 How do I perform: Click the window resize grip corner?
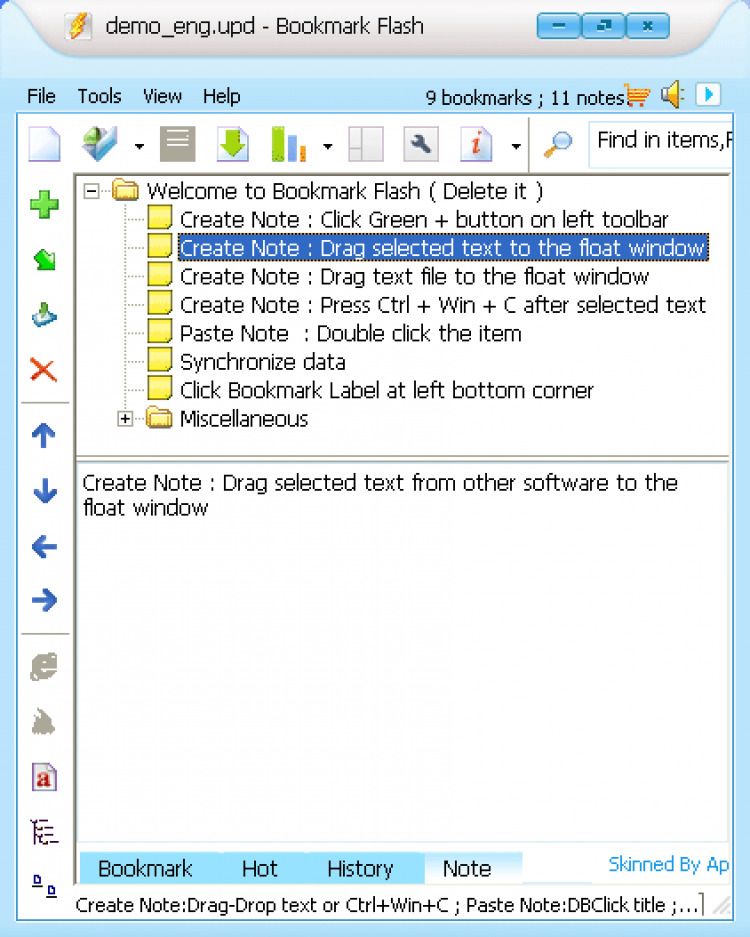point(721,906)
